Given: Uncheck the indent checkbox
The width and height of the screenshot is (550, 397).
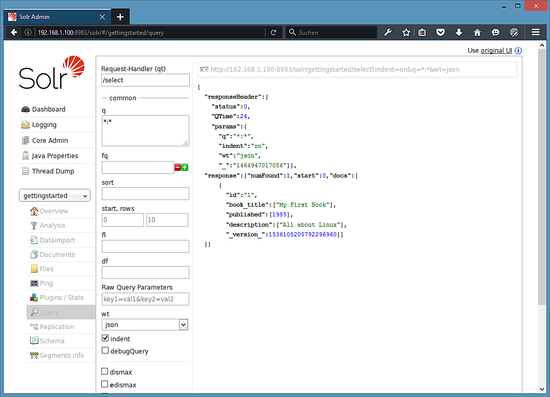Looking at the screenshot, I should (105, 338).
